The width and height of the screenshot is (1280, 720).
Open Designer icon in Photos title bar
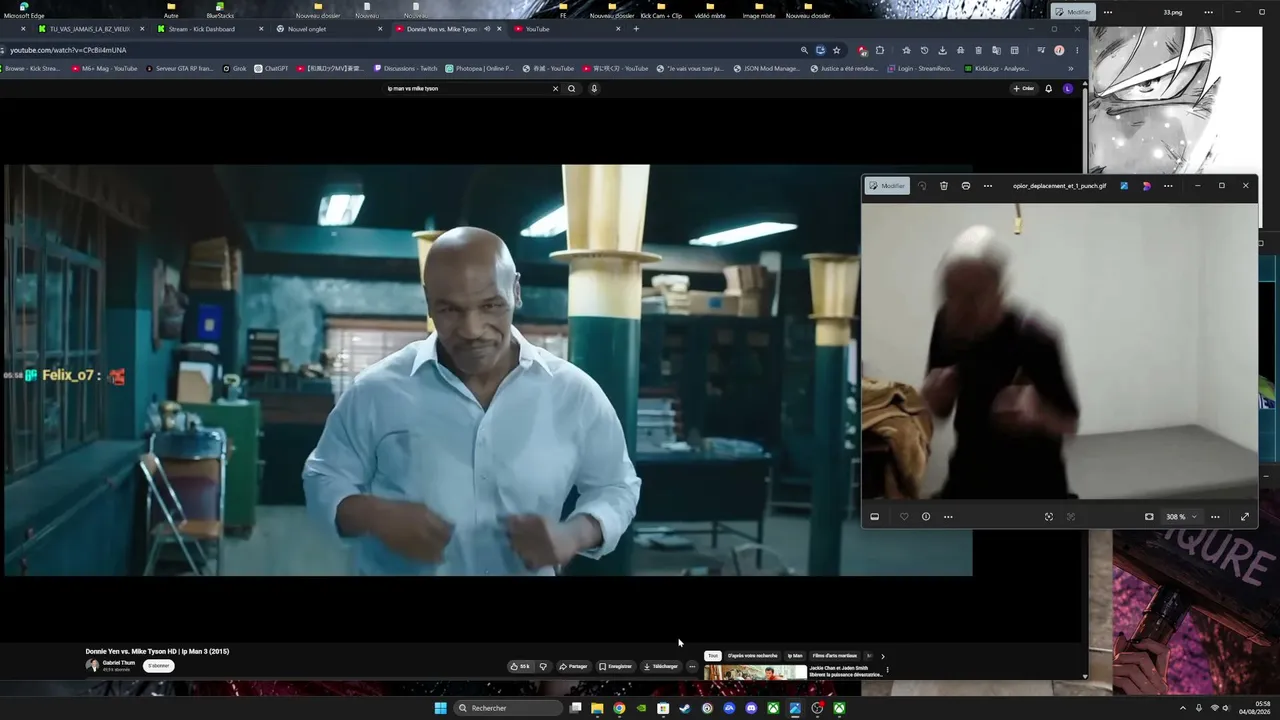pyautogui.click(x=1124, y=186)
